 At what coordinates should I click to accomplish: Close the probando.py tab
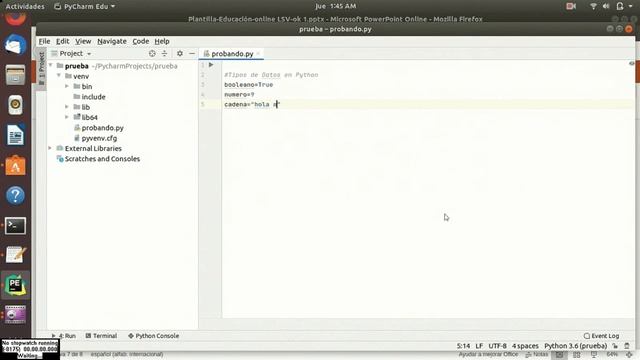pos(258,53)
